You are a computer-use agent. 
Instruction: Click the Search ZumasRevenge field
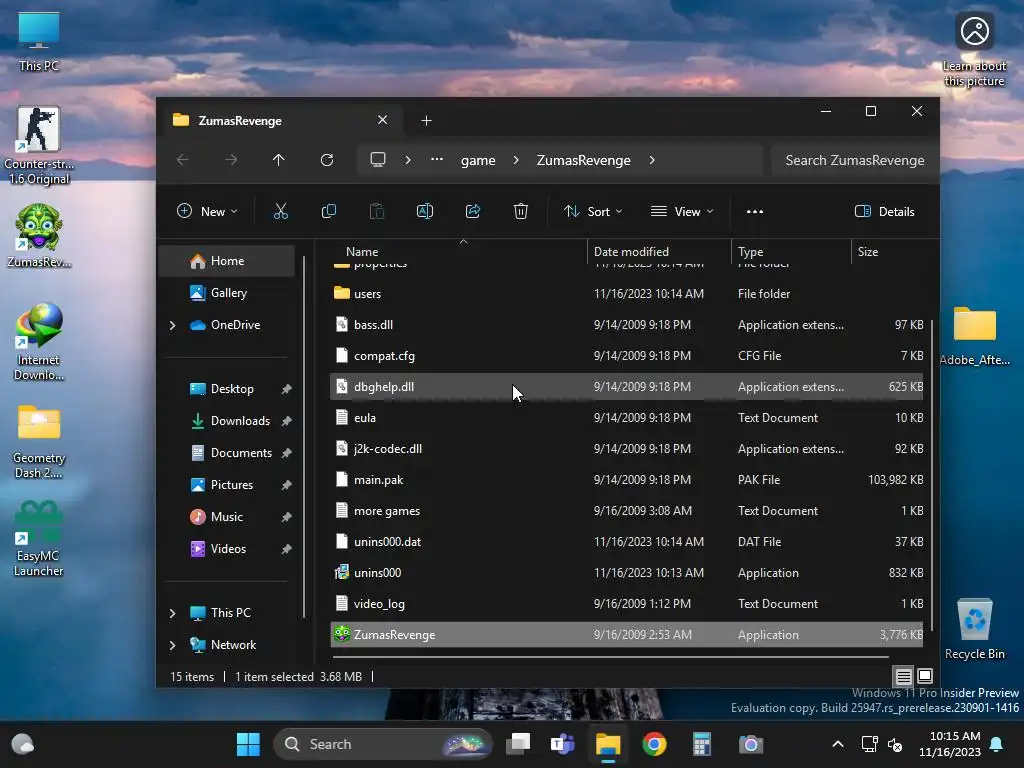(854, 160)
